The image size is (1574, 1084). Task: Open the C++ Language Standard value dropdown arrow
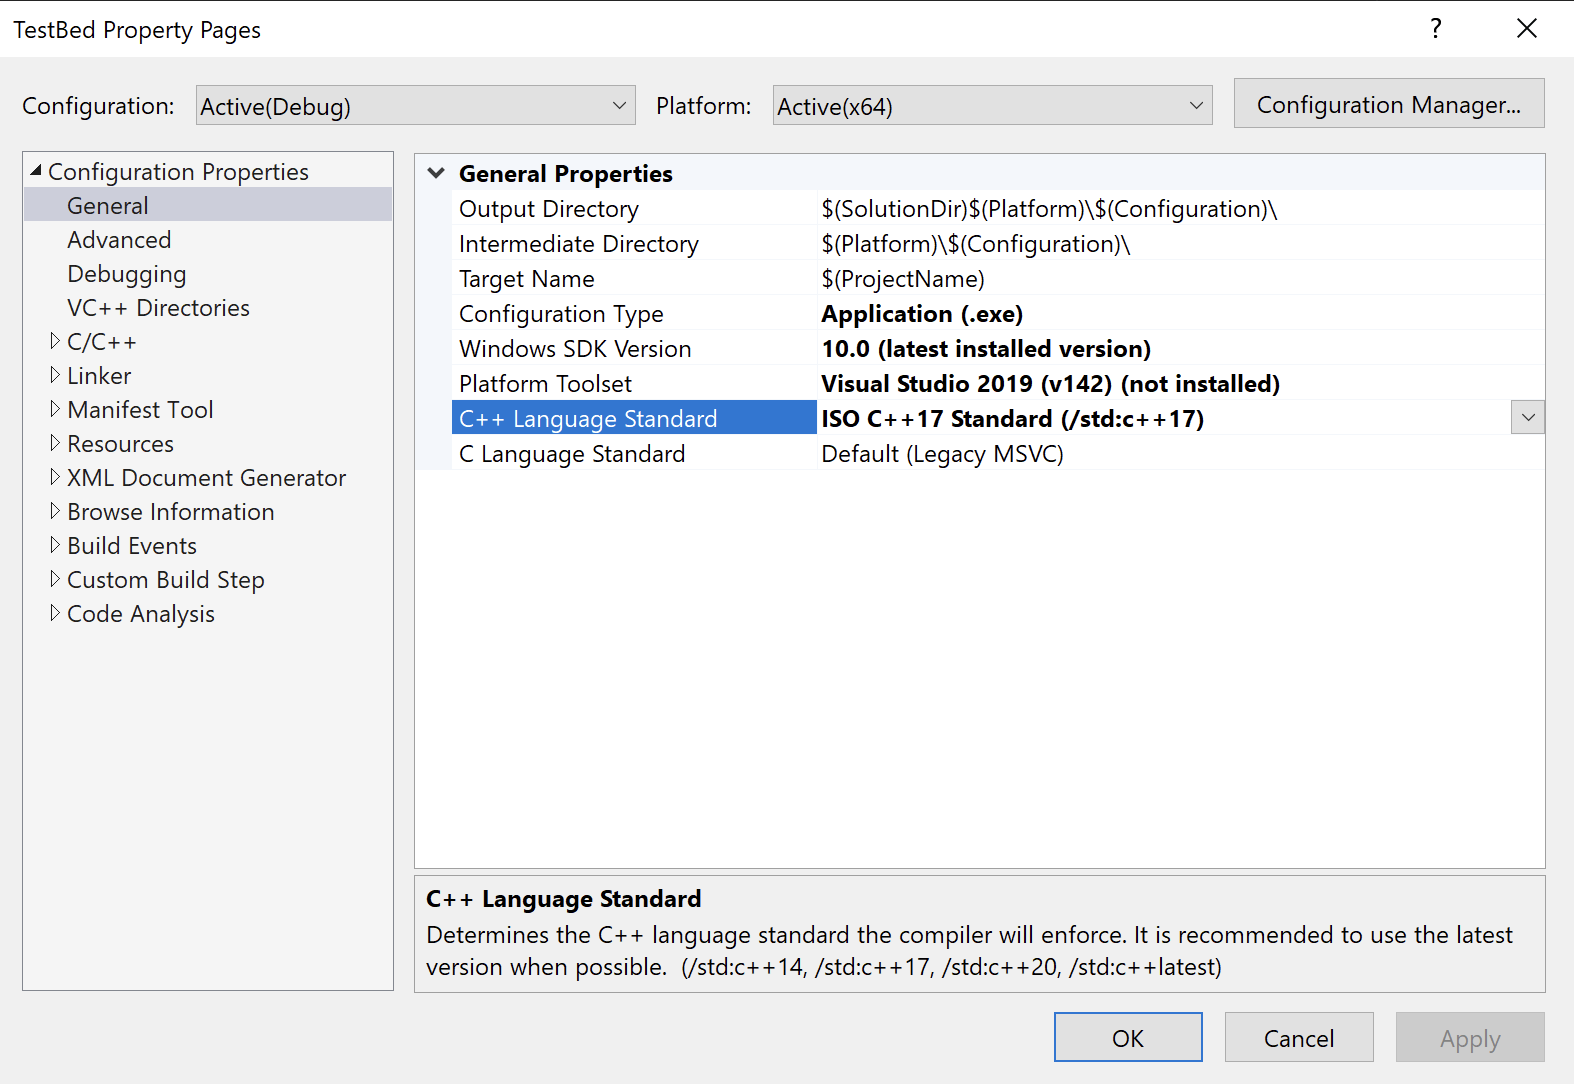[x=1528, y=418]
